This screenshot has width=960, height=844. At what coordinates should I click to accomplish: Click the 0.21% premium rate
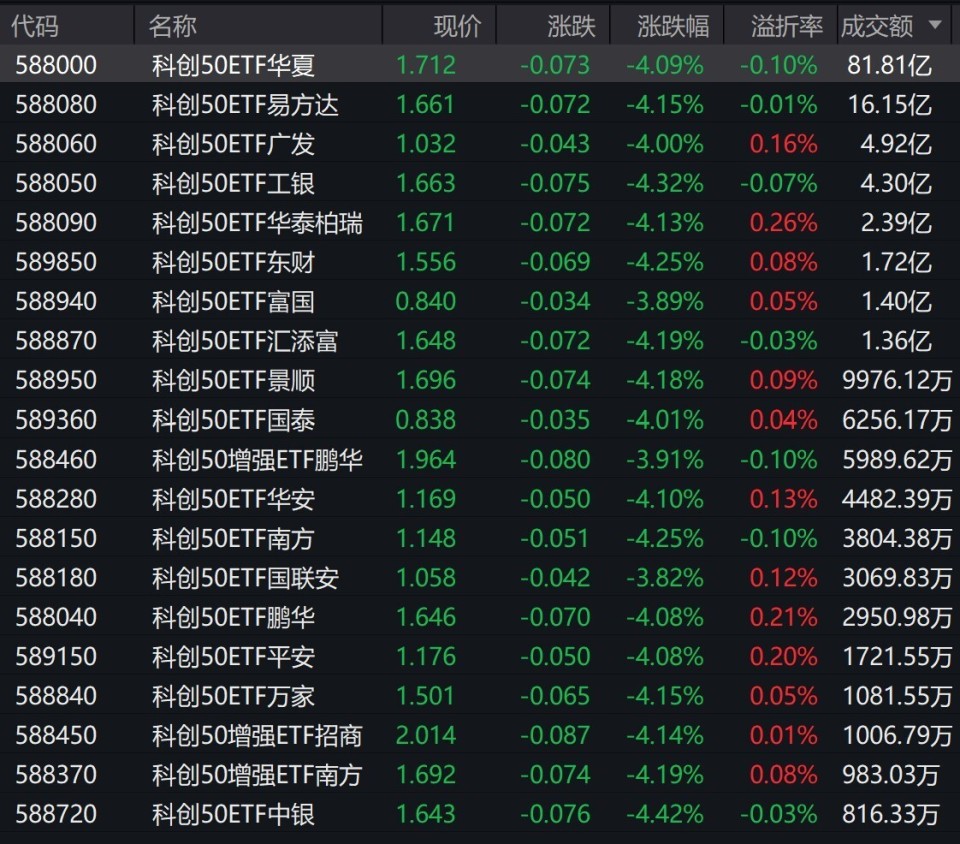tap(783, 617)
